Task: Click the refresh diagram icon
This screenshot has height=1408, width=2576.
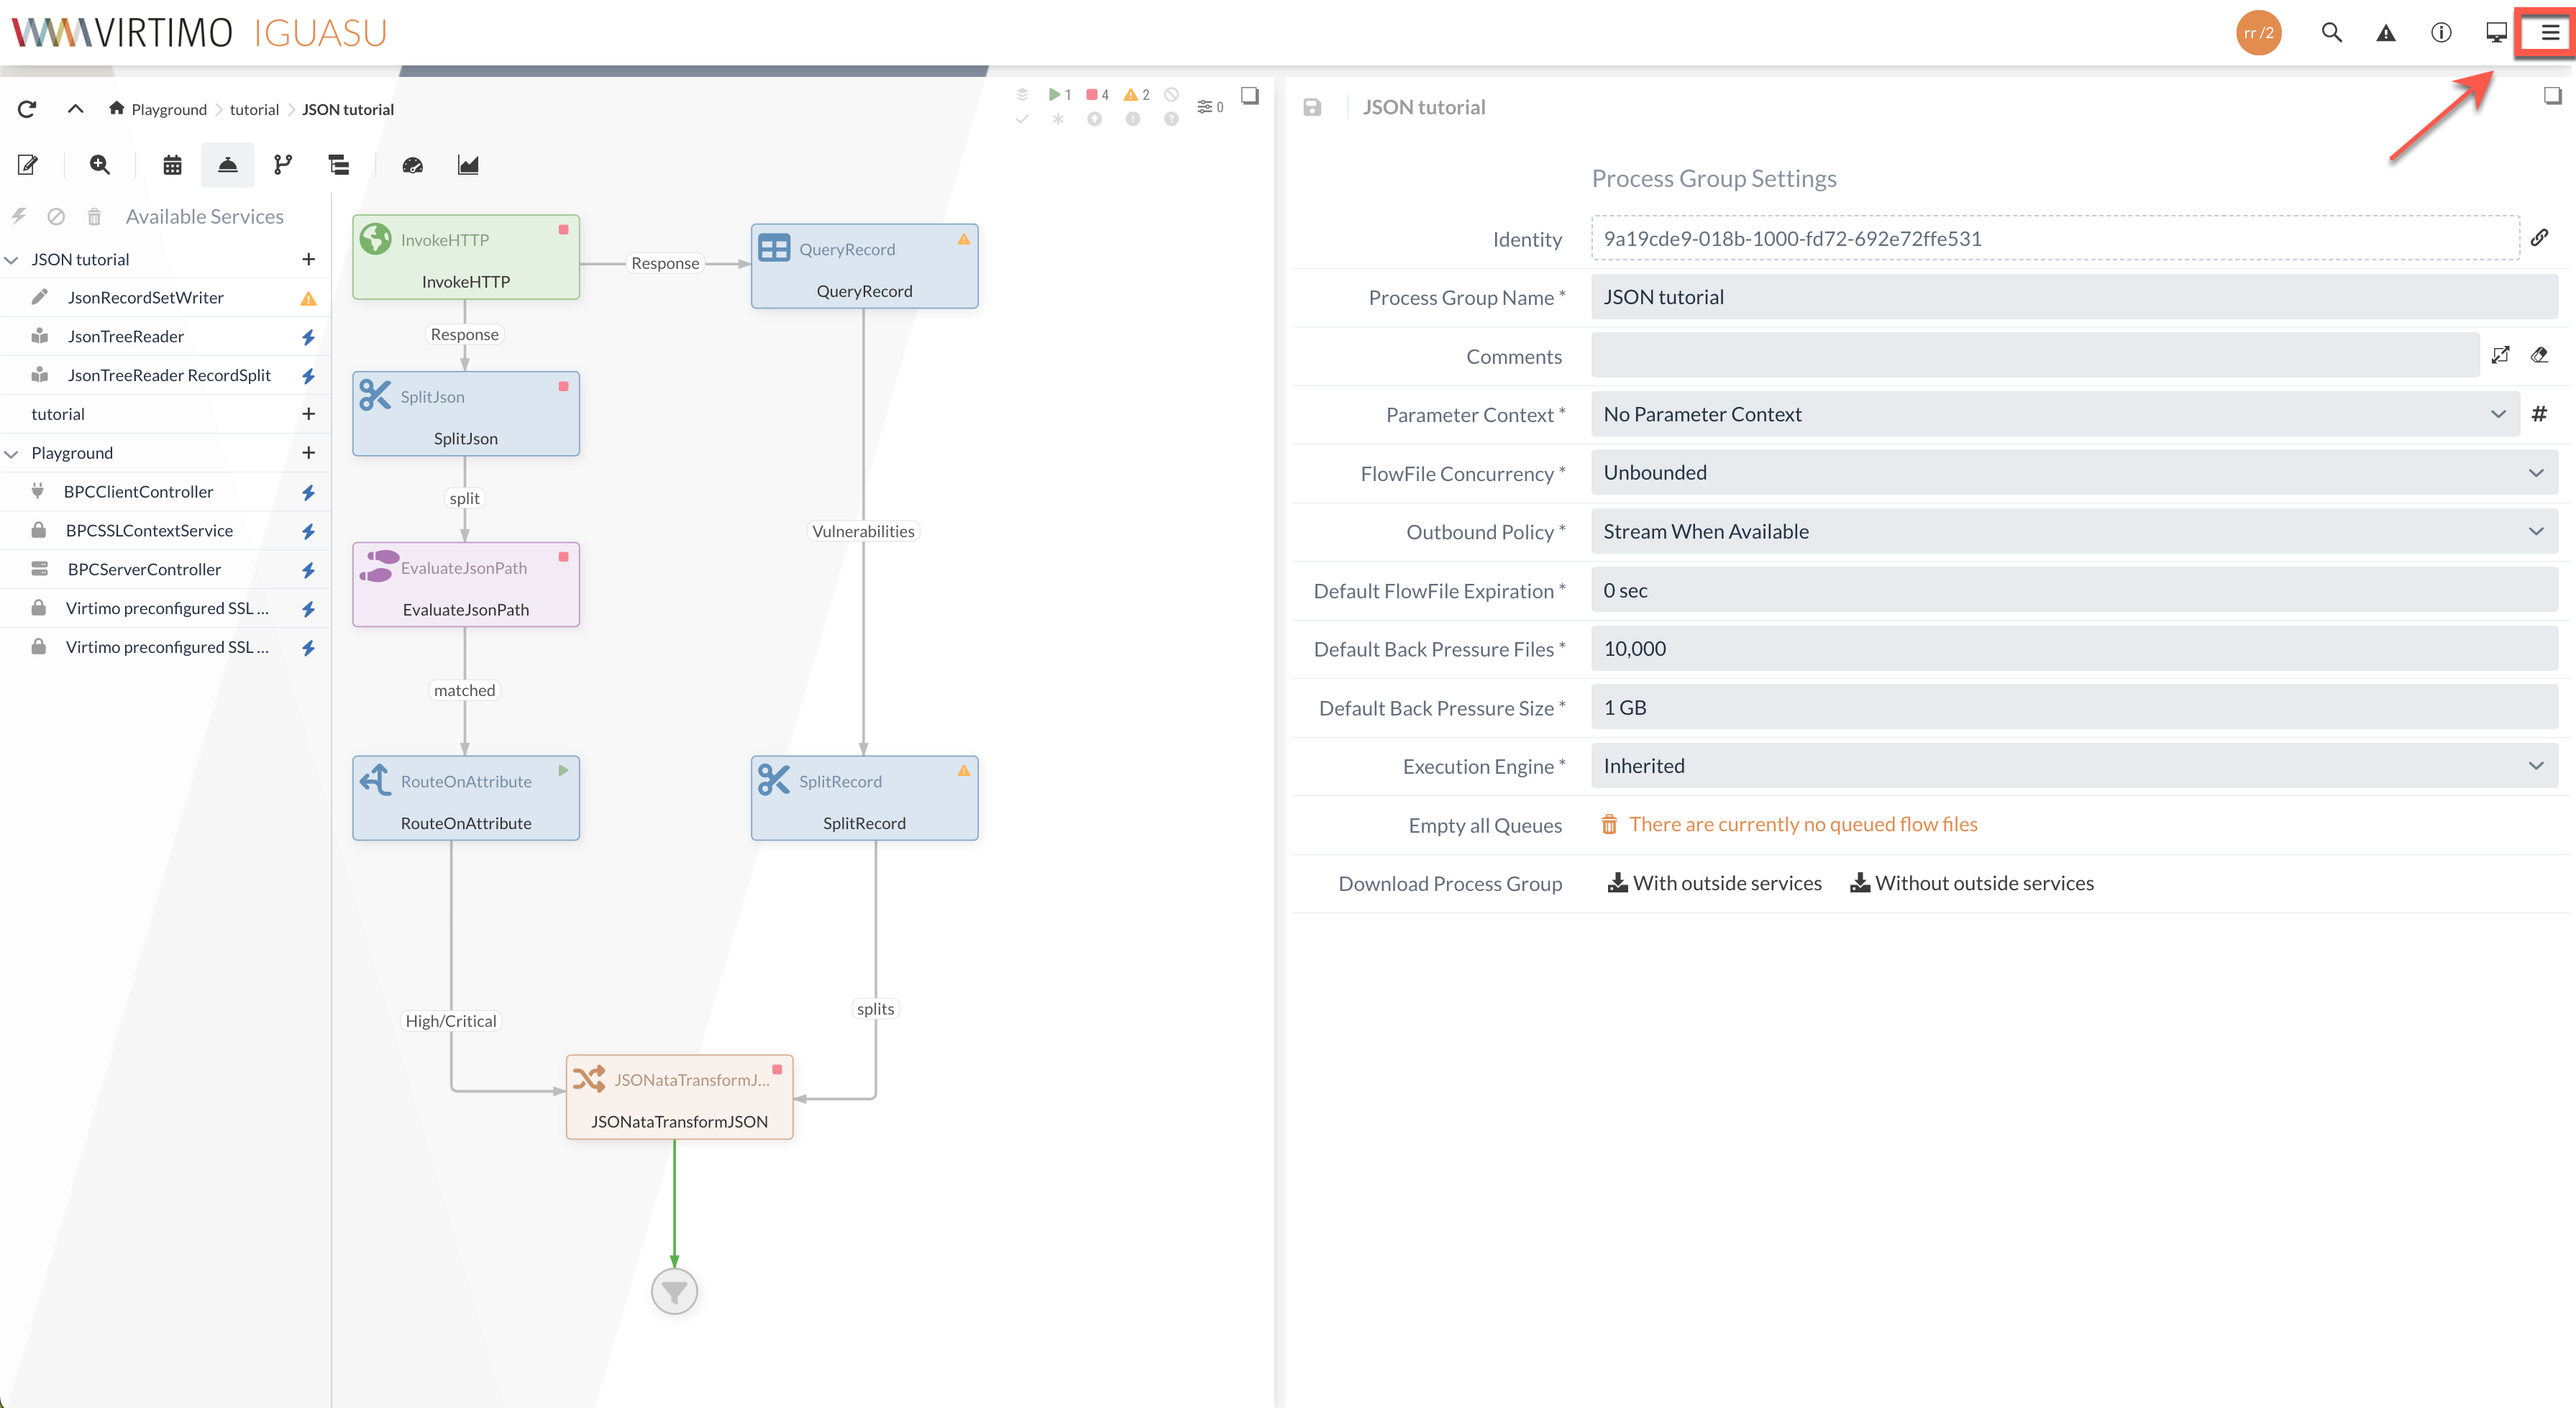Action: click(27, 109)
